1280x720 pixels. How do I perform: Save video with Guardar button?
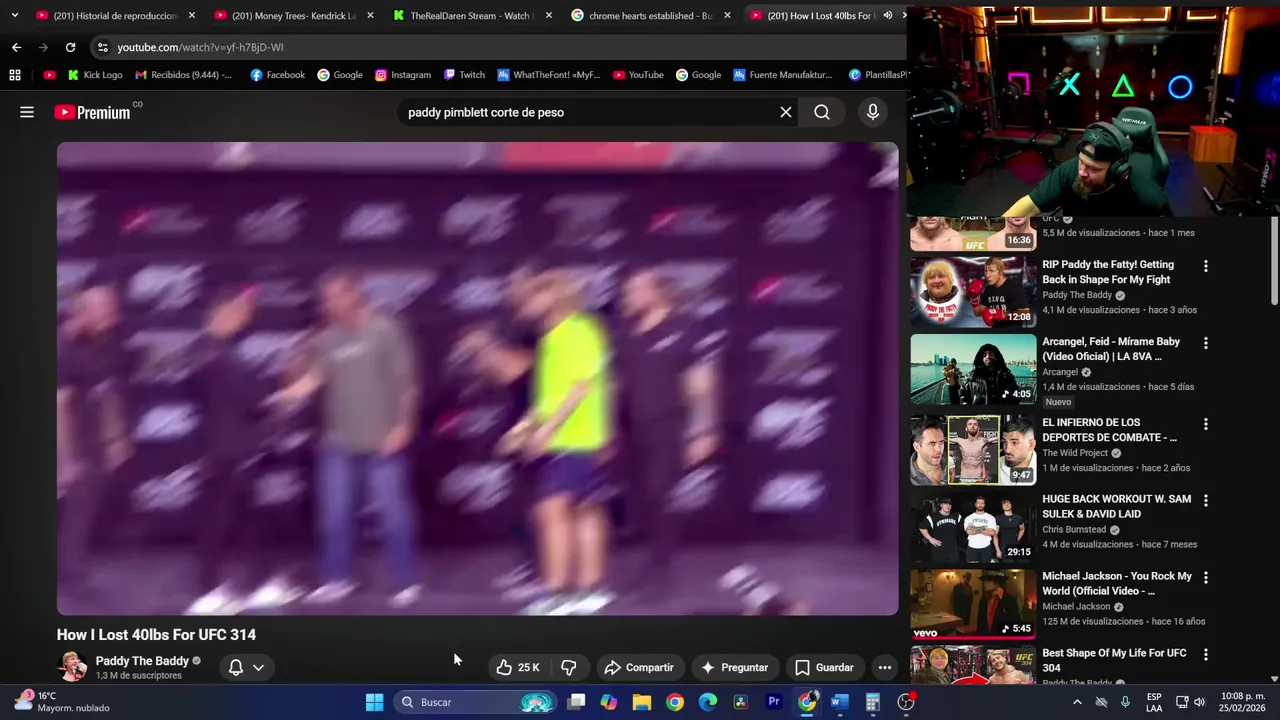click(x=824, y=667)
